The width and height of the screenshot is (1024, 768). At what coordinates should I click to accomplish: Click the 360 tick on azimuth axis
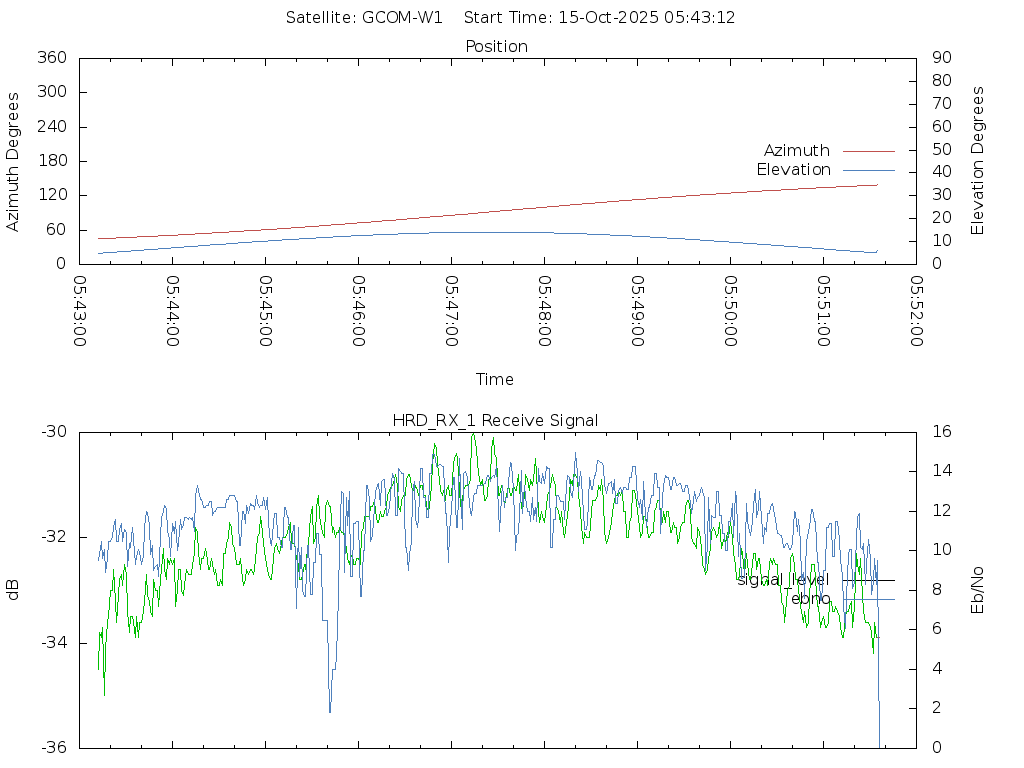(x=51, y=58)
